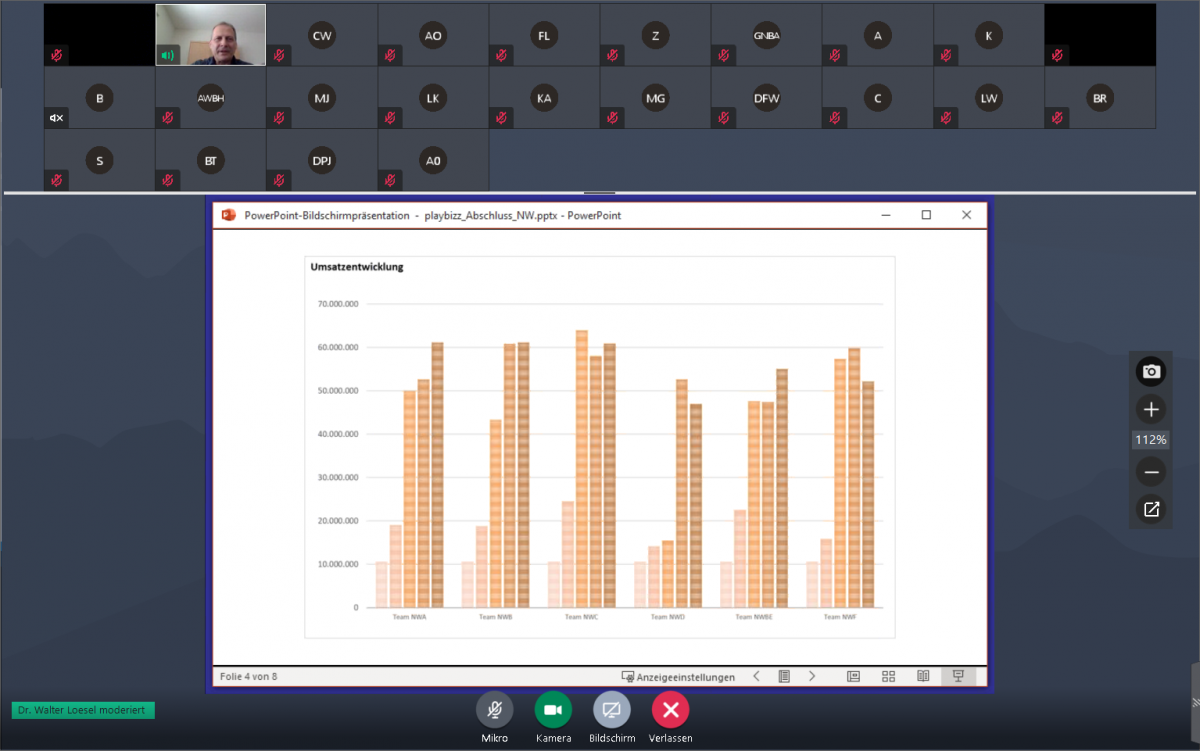Click the slide sorter view icon
1200x751 pixels.
click(888, 676)
